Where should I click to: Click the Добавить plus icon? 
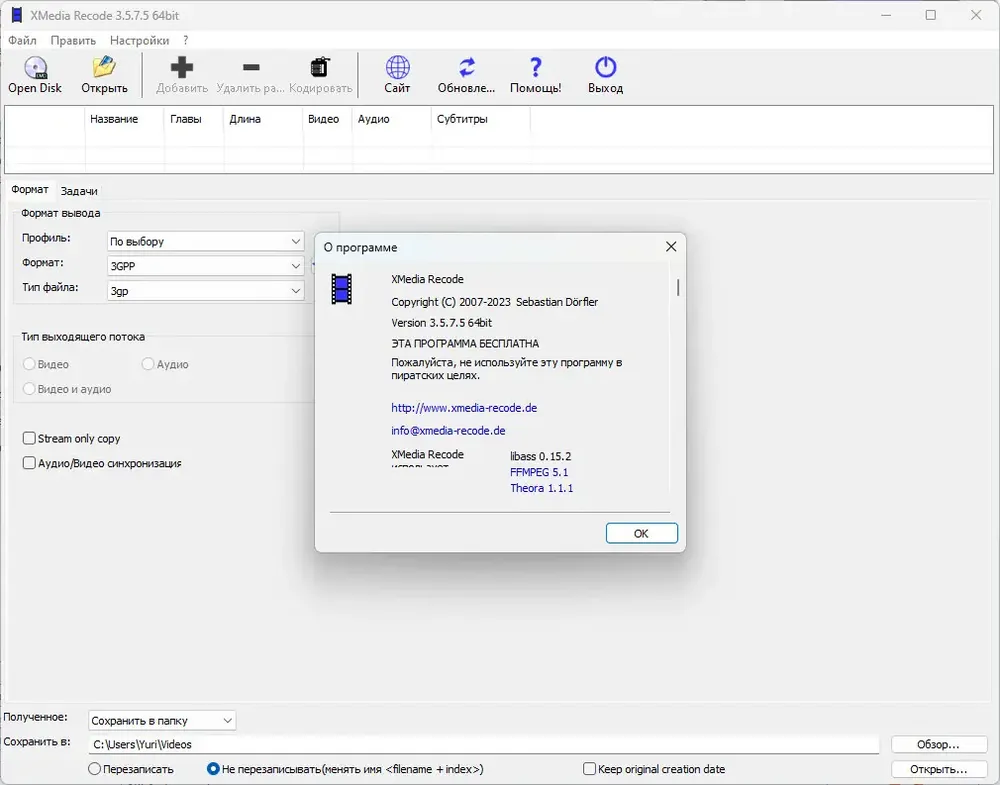tap(182, 67)
